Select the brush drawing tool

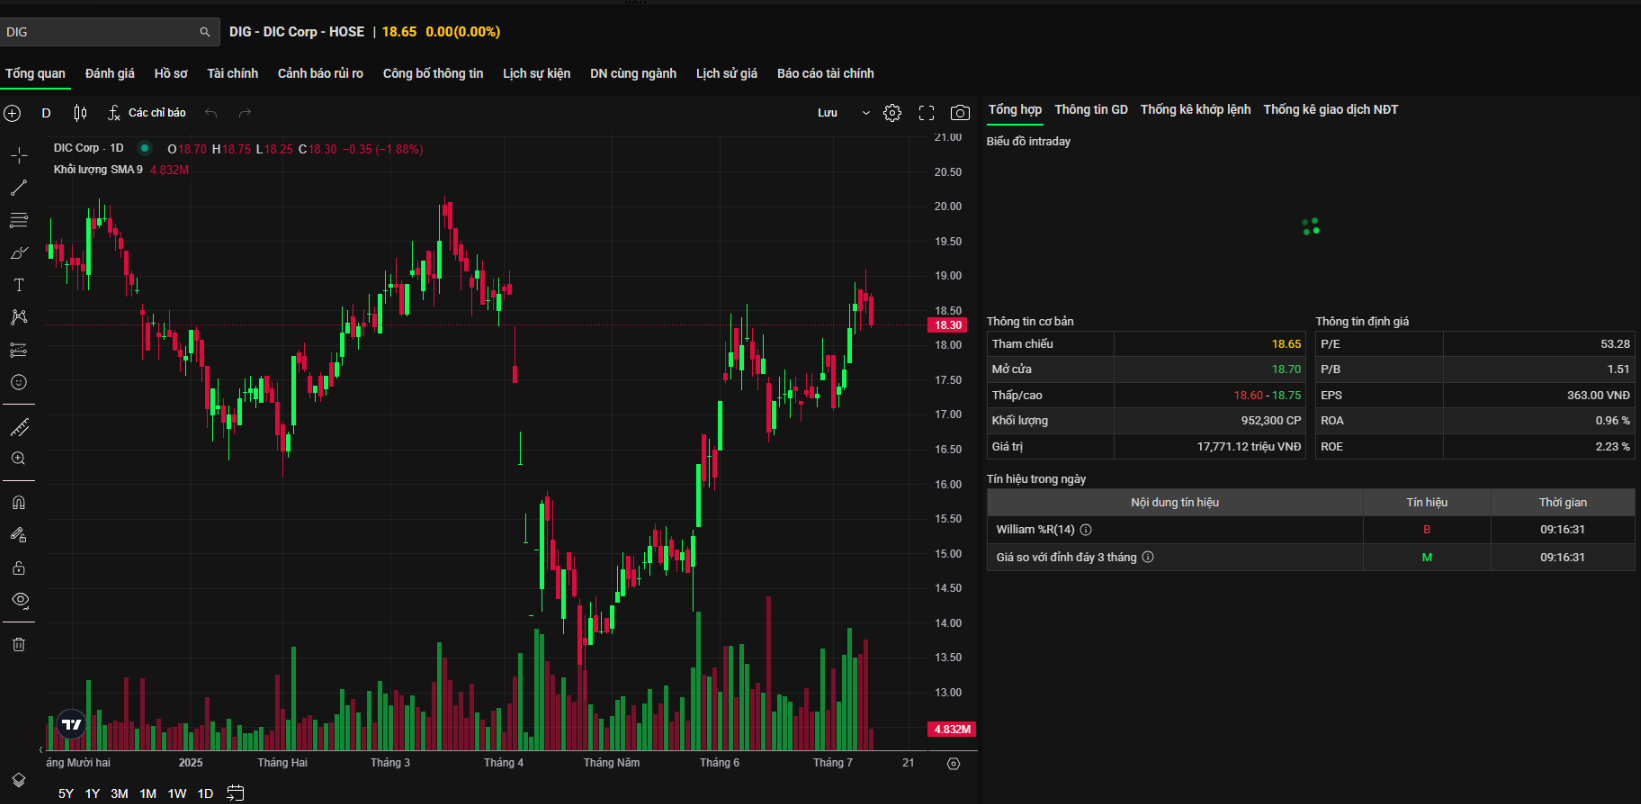[19, 253]
